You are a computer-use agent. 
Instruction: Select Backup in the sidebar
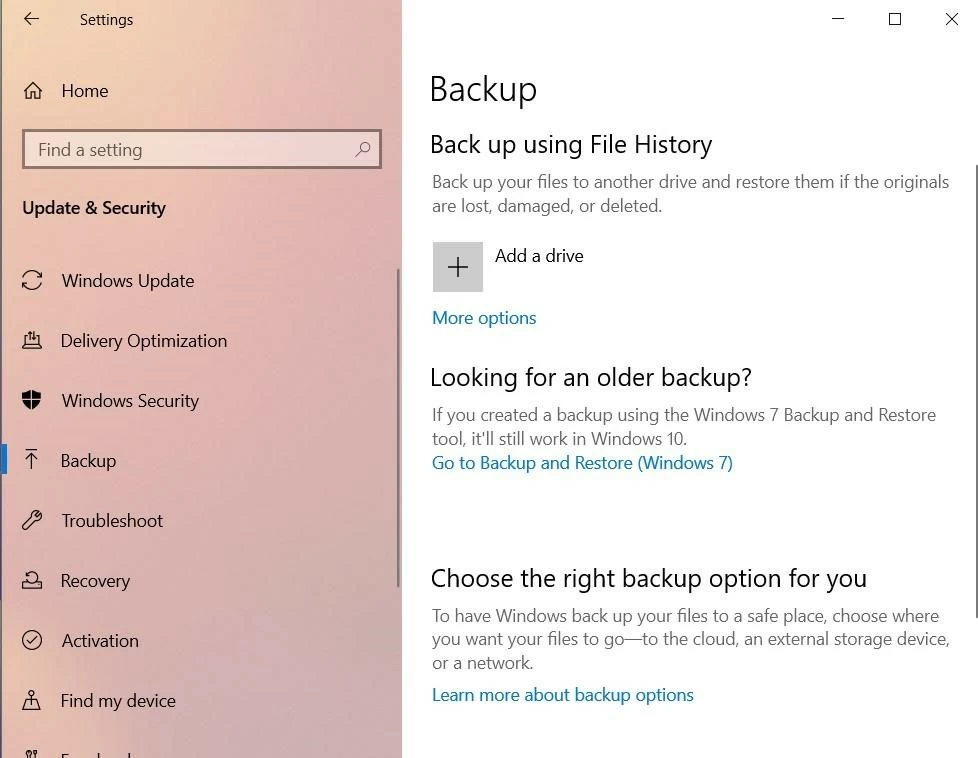coord(88,461)
